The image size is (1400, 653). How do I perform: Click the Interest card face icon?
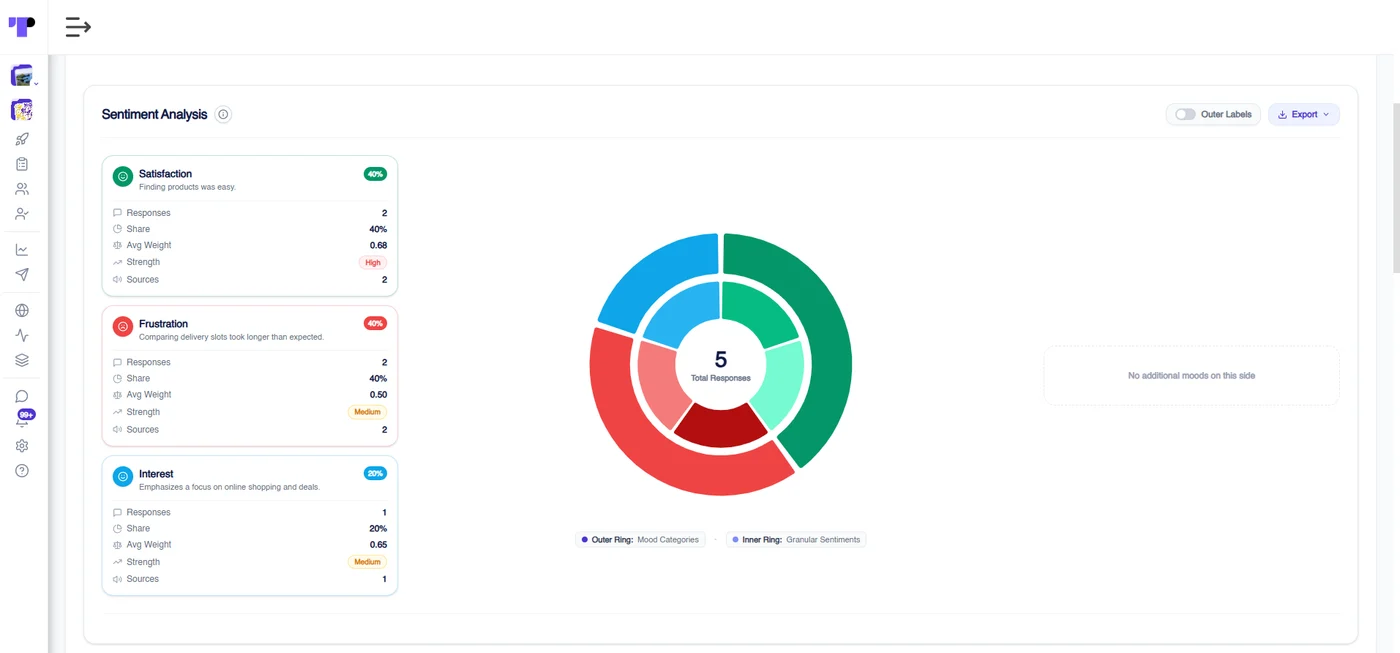[123, 477]
